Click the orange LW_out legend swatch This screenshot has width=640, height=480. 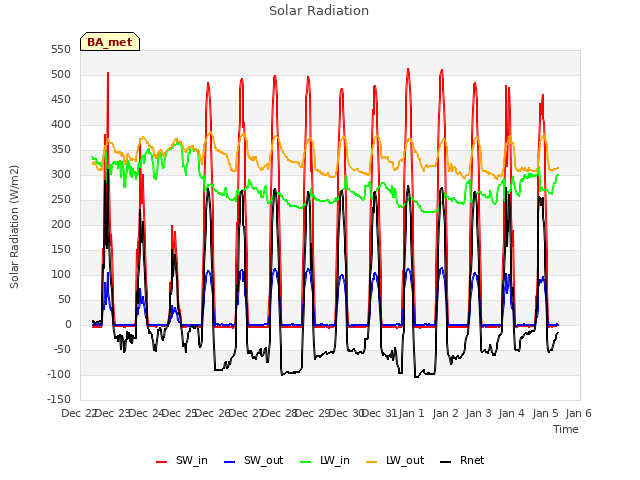(372, 462)
